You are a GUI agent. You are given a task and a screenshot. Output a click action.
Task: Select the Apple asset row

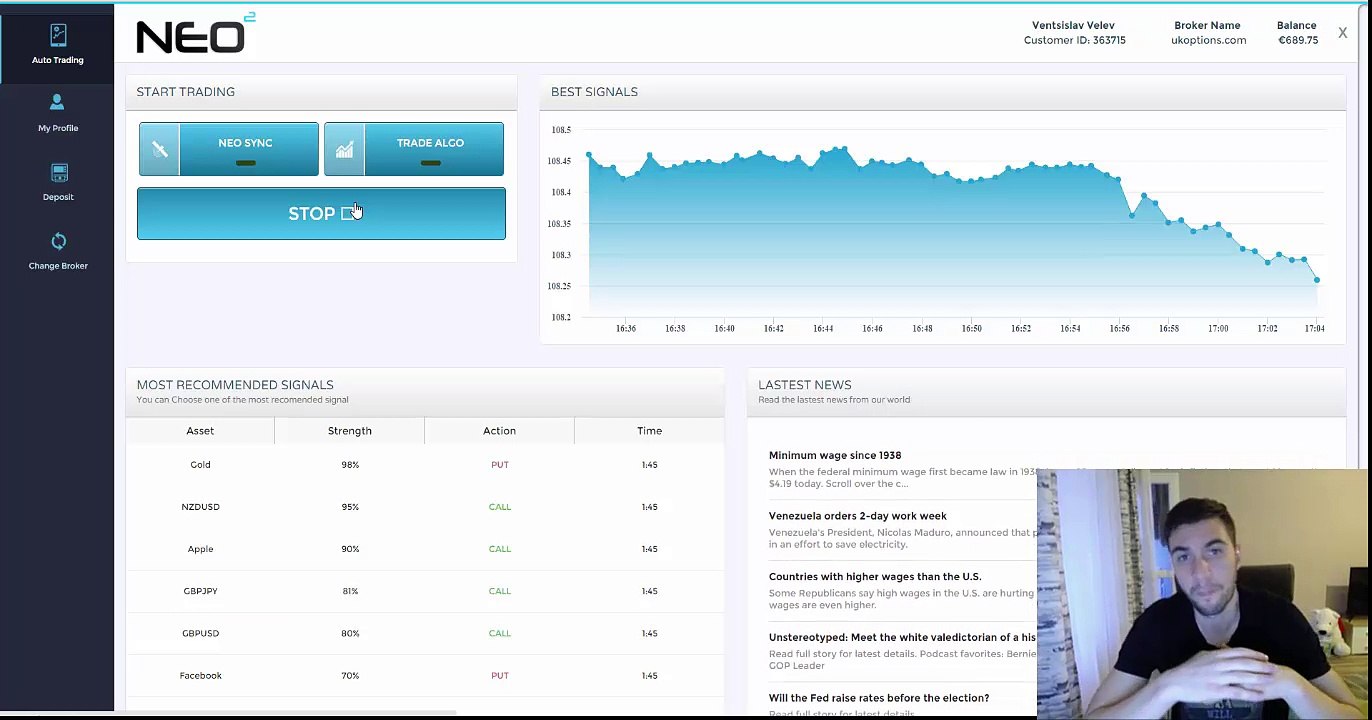click(425, 549)
